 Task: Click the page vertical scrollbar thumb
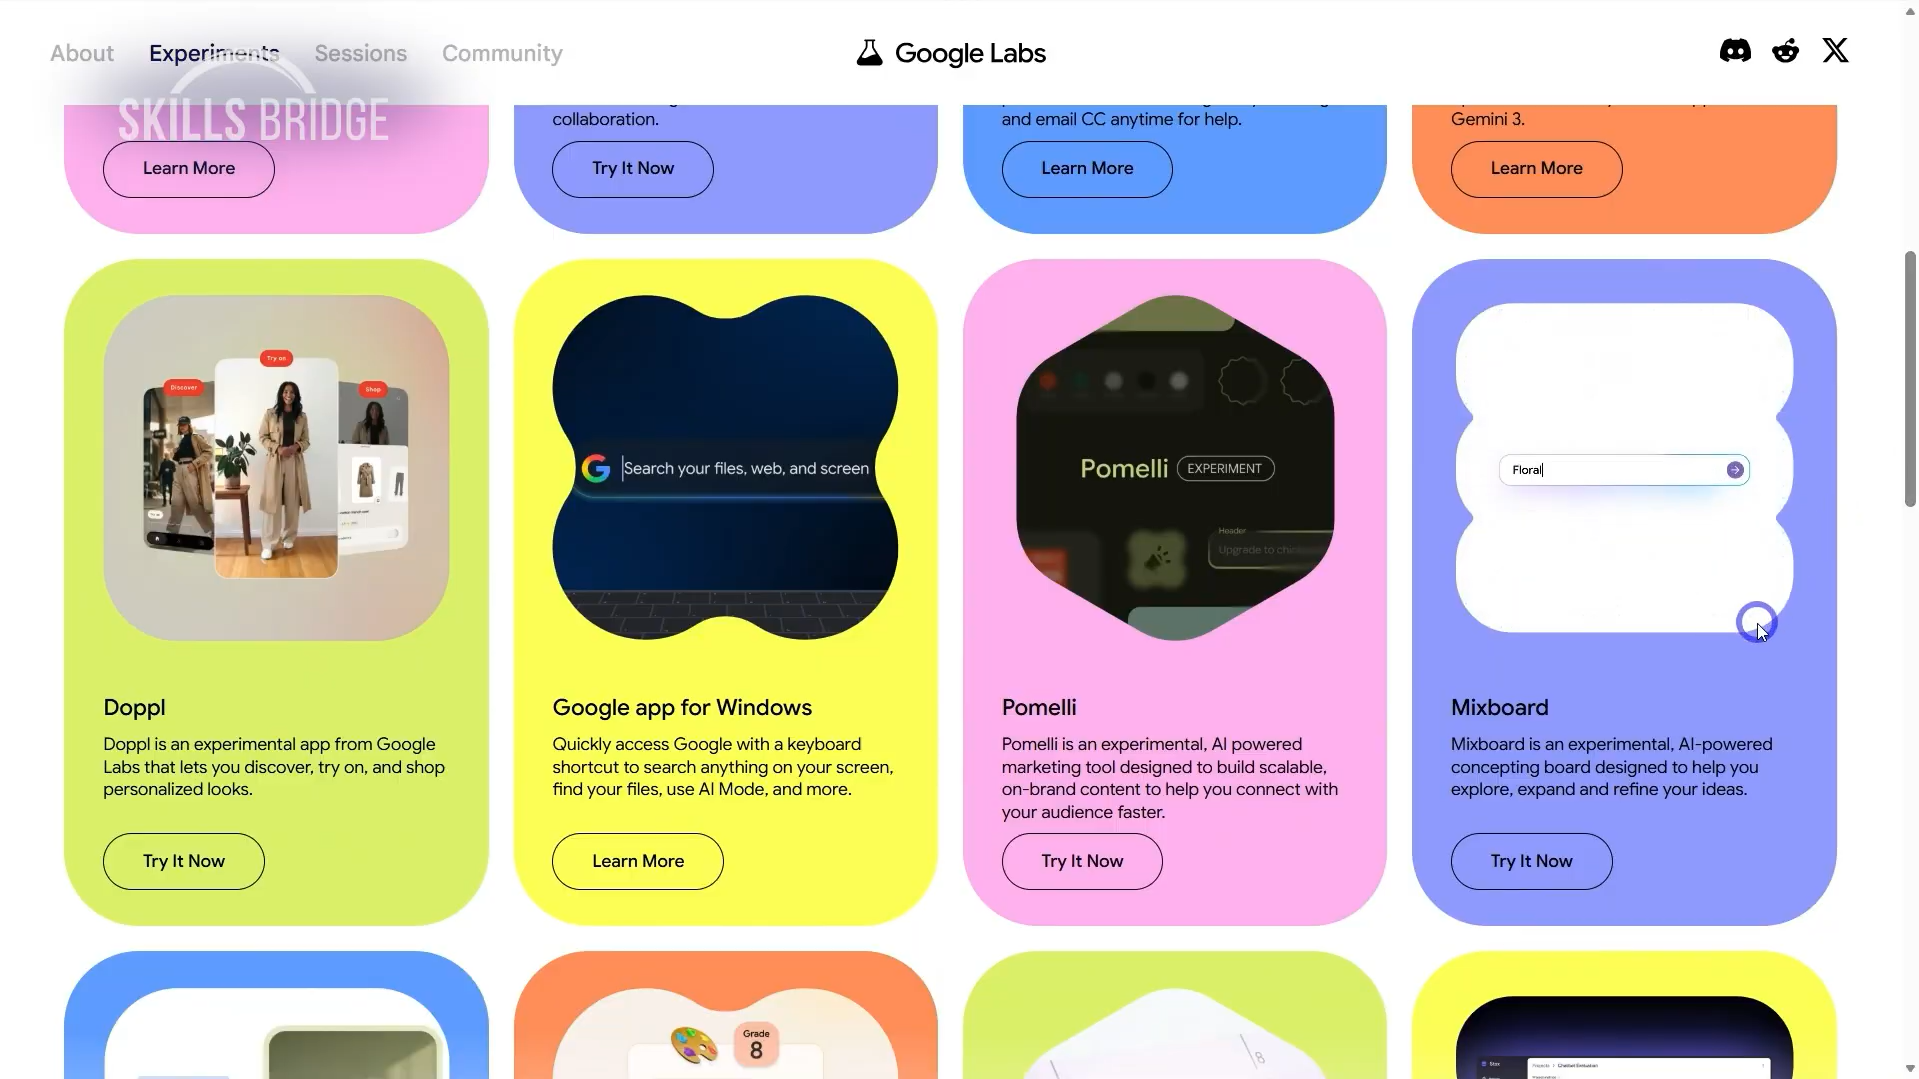pyautogui.click(x=1910, y=380)
